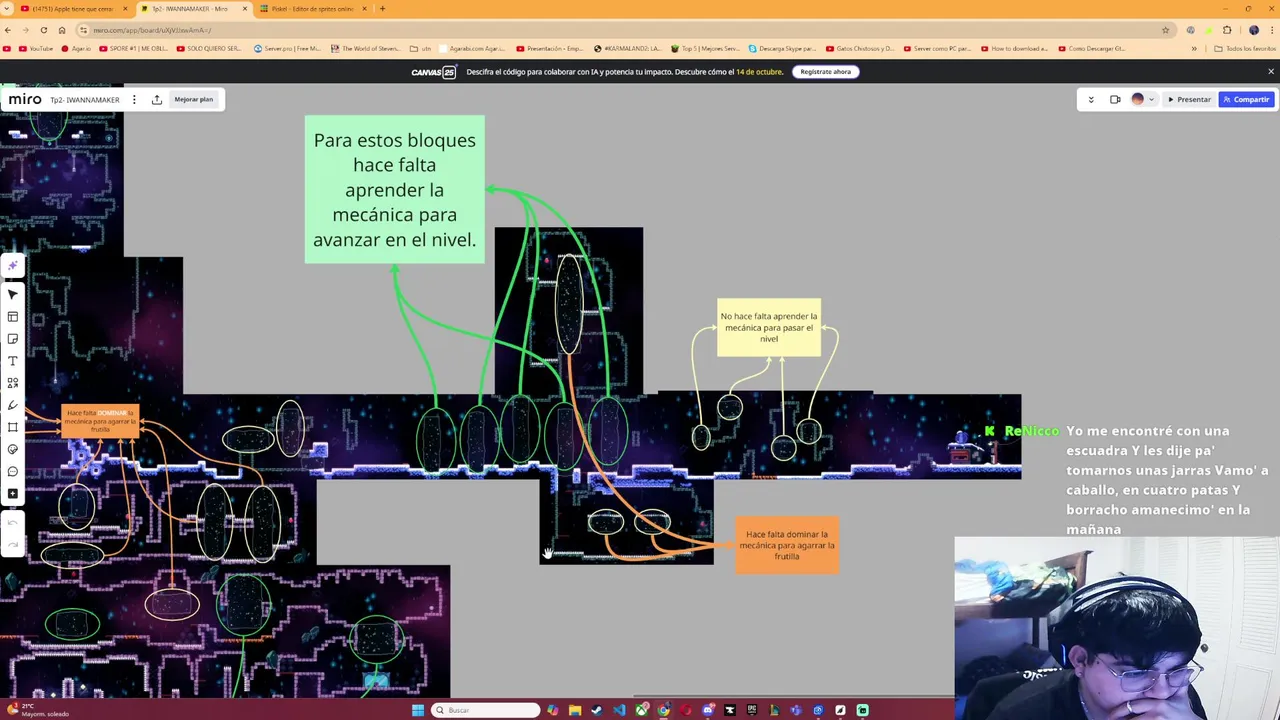
Task: Start video call camera icon
Action: 1115,99
